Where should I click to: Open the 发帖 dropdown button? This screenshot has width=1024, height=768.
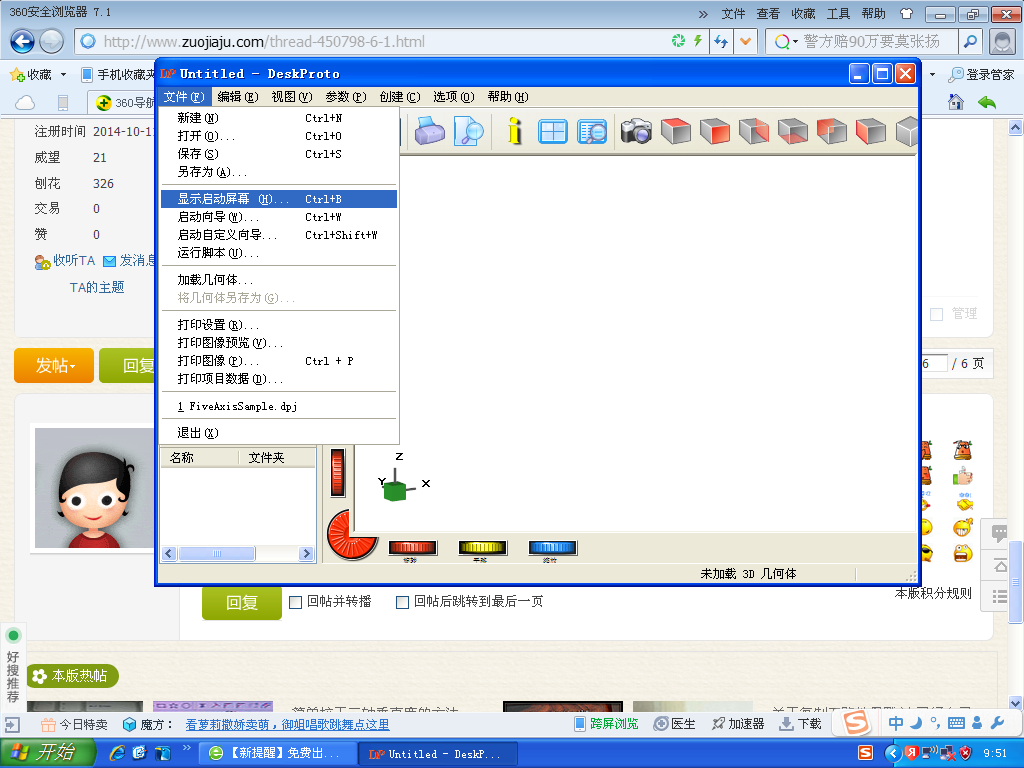(54, 366)
